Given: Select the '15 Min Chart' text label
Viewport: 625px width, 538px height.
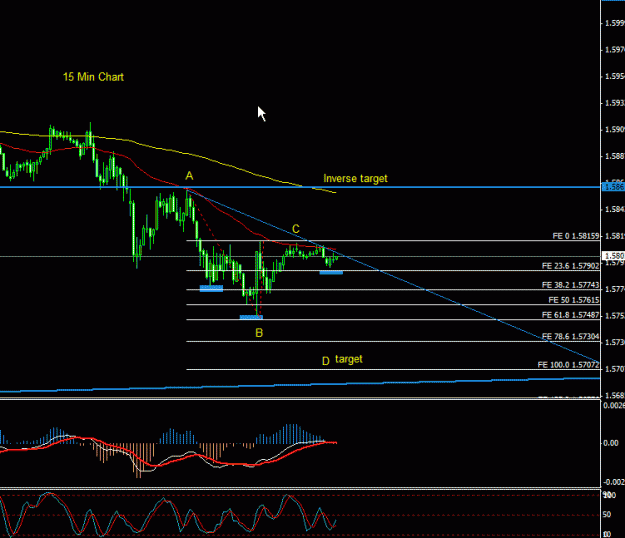Looking at the screenshot, I should point(93,77).
